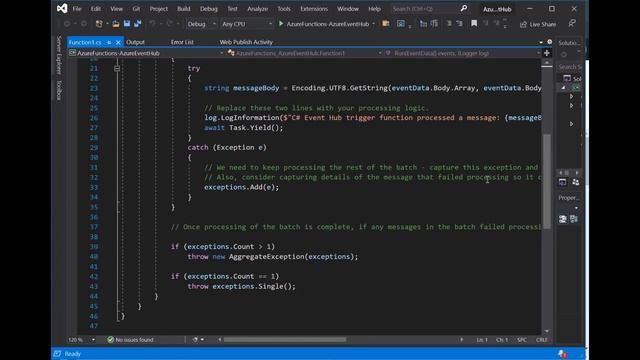Save all files
The width and height of the screenshot is (640, 360).
tap(138, 24)
